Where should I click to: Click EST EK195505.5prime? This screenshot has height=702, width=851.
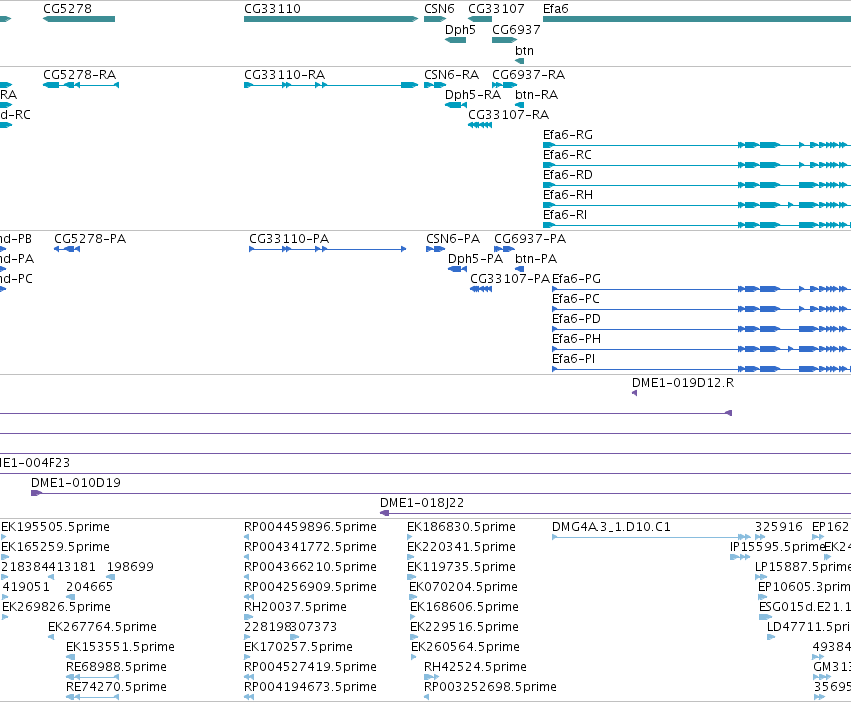[x=55, y=527]
